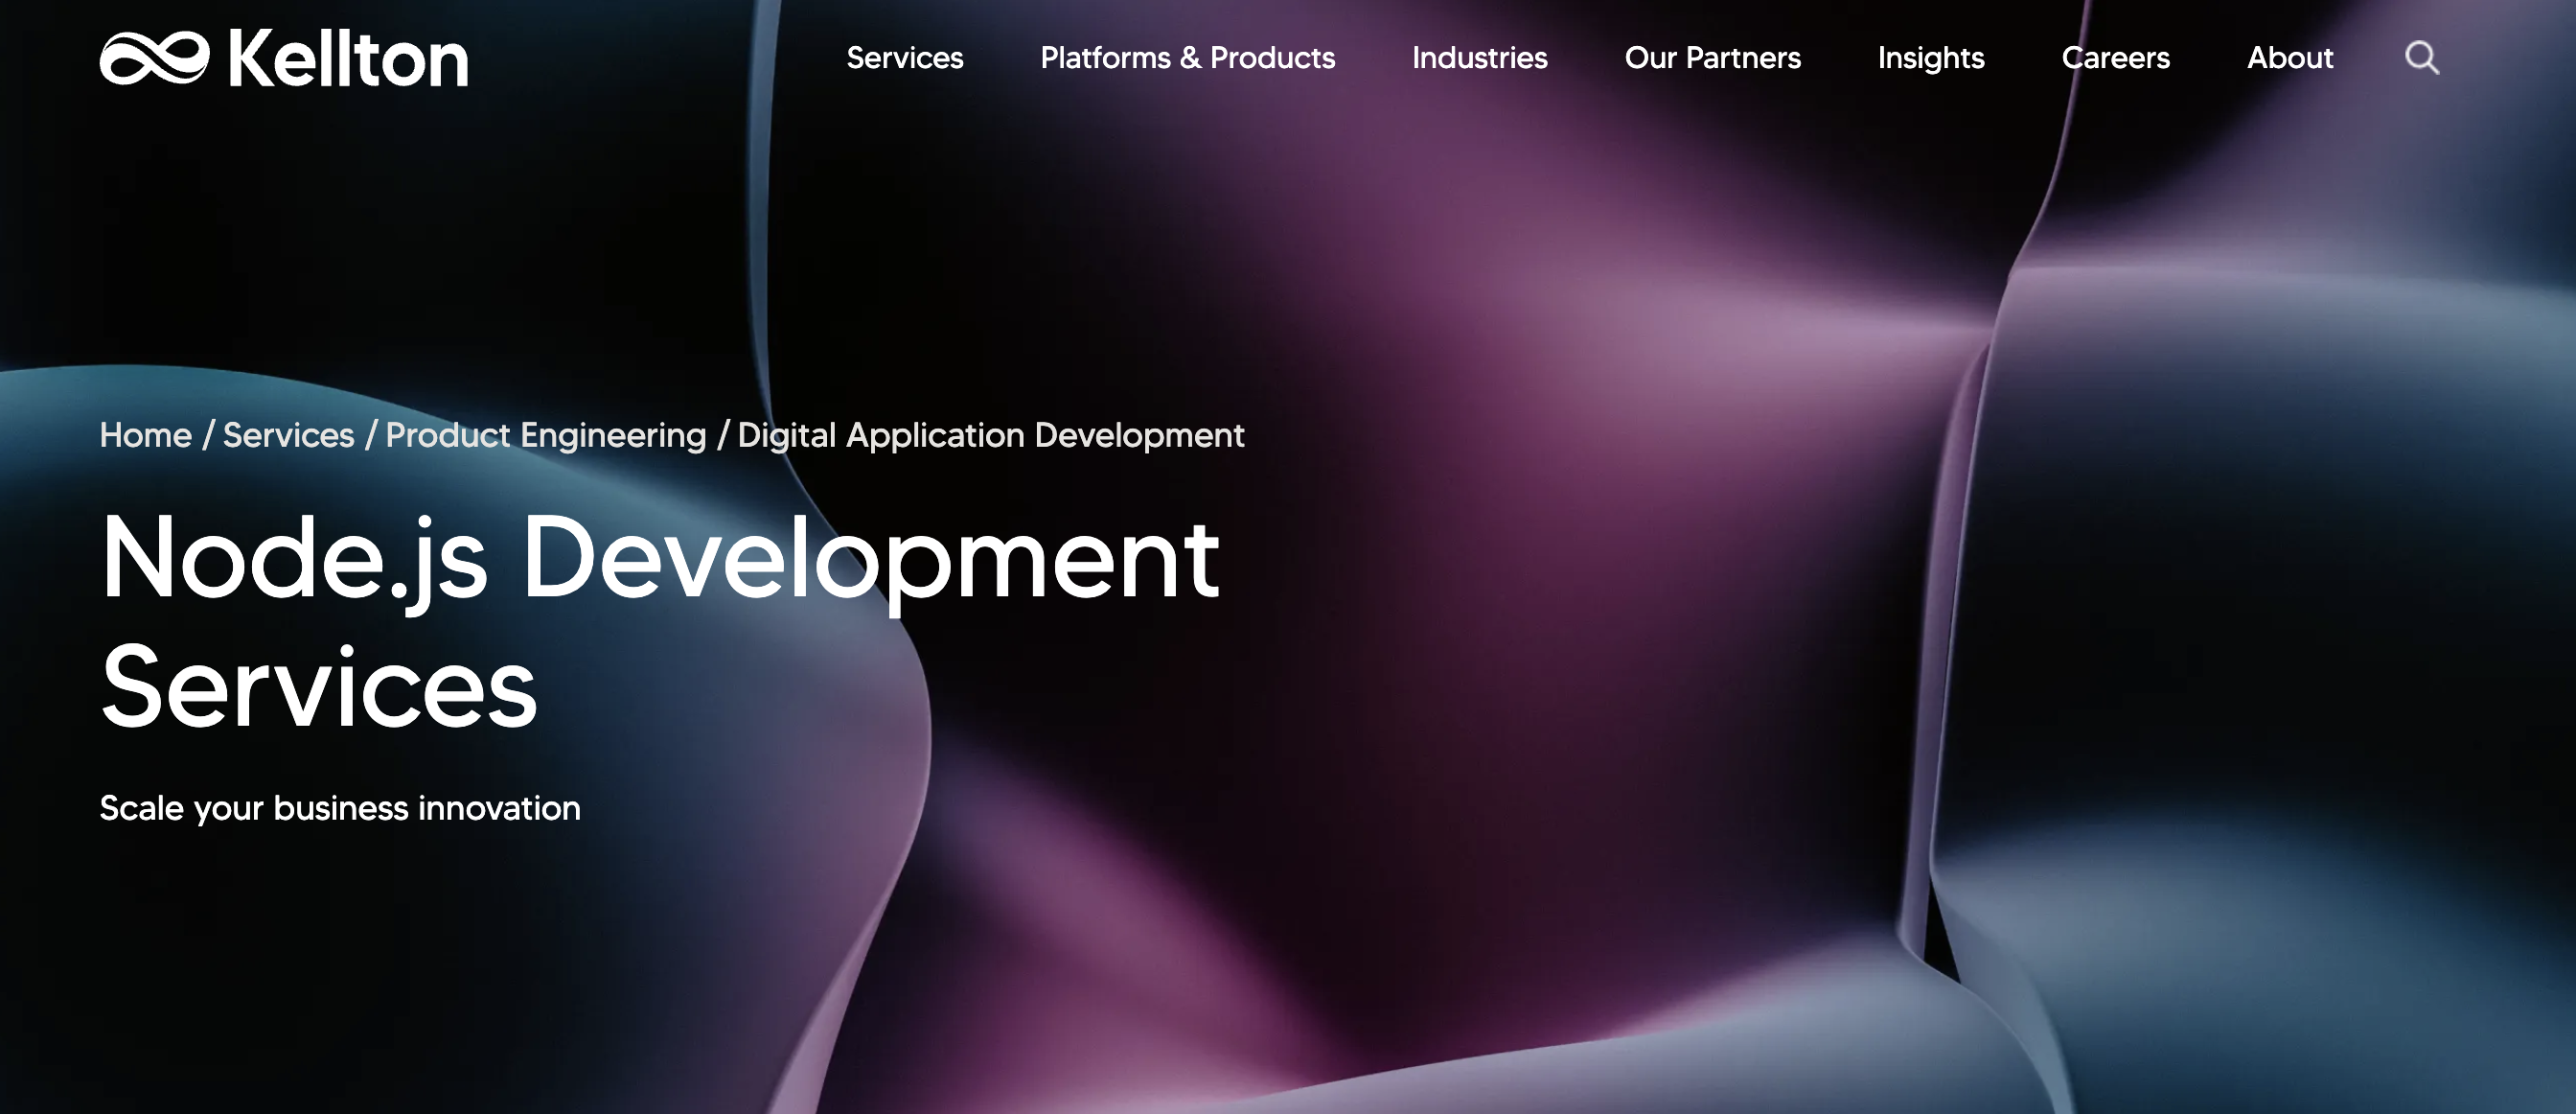Expand the Platforms & Products menu
The image size is (2576, 1114).
point(1187,58)
